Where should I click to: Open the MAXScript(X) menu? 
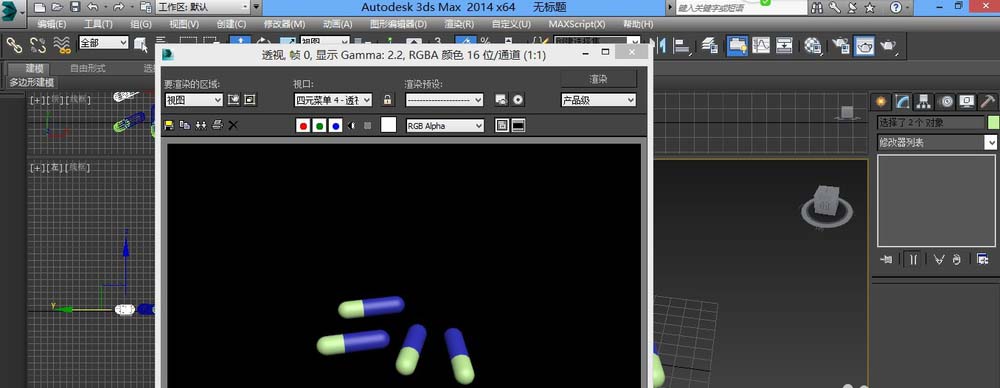pyautogui.click(x=577, y=24)
